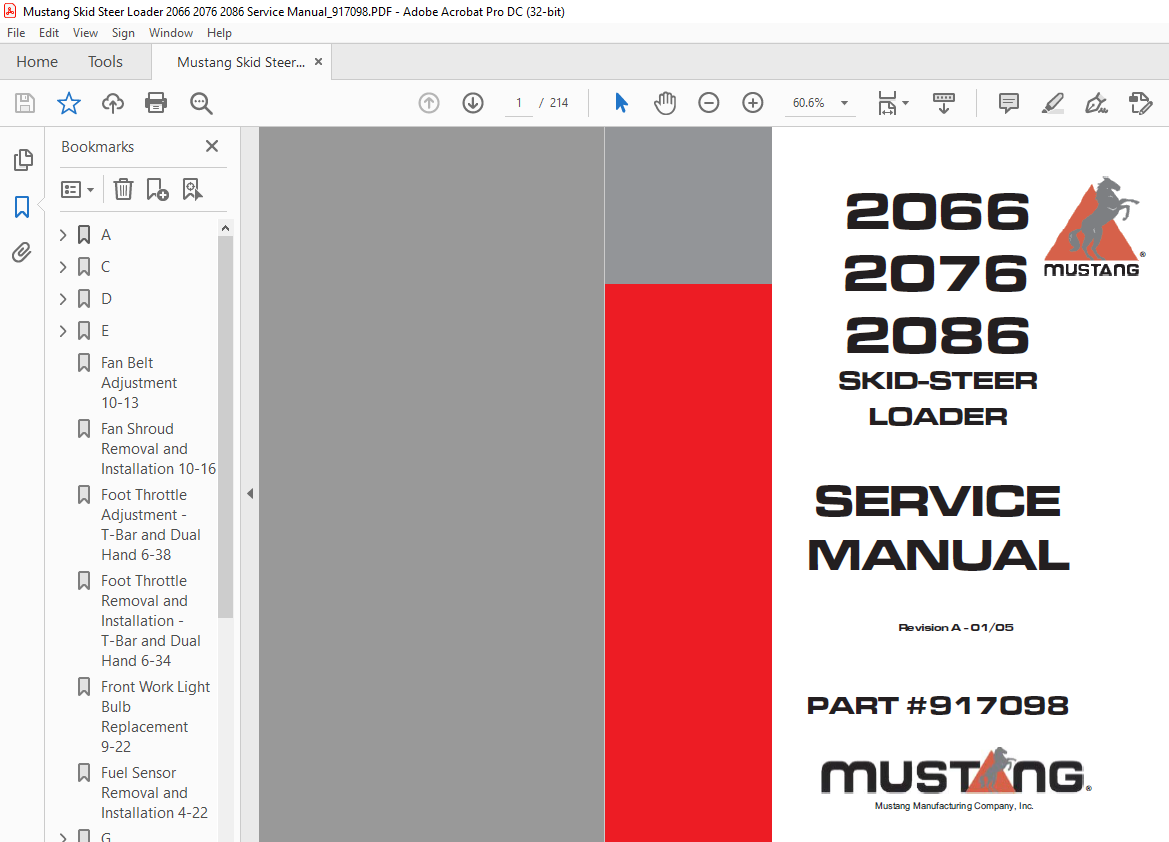Open the Help menu
The width and height of the screenshot is (1169, 842).
click(219, 33)
